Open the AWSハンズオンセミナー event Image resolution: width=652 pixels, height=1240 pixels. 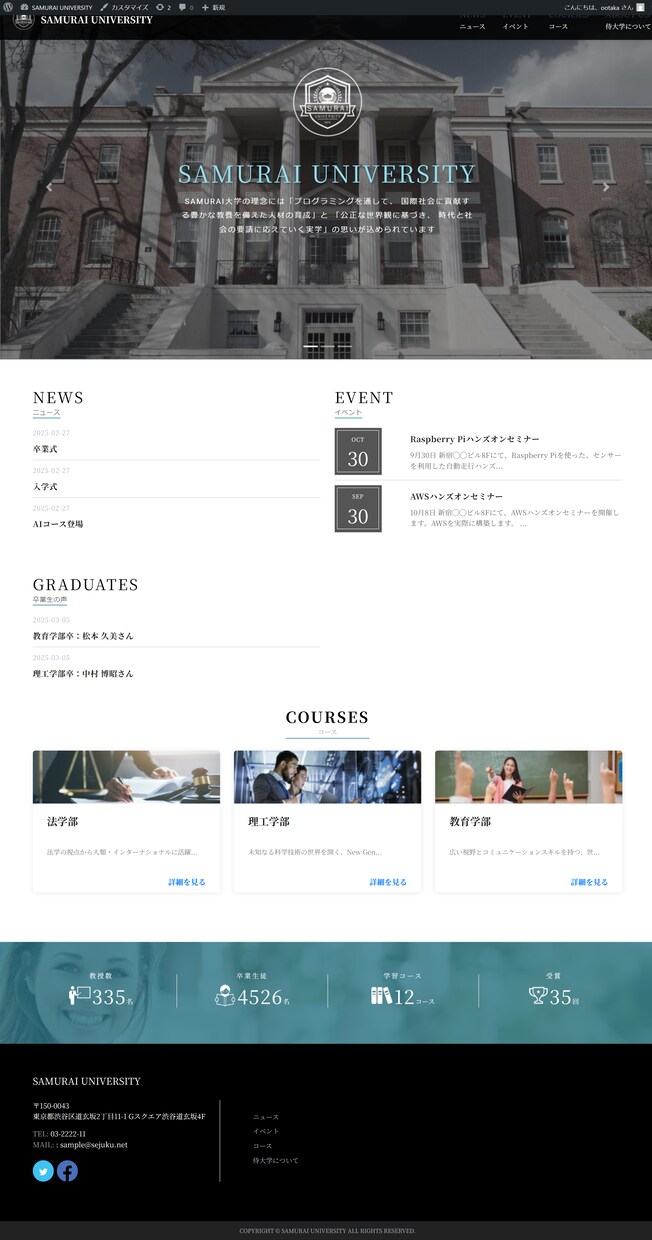click(x=456, y=496)
